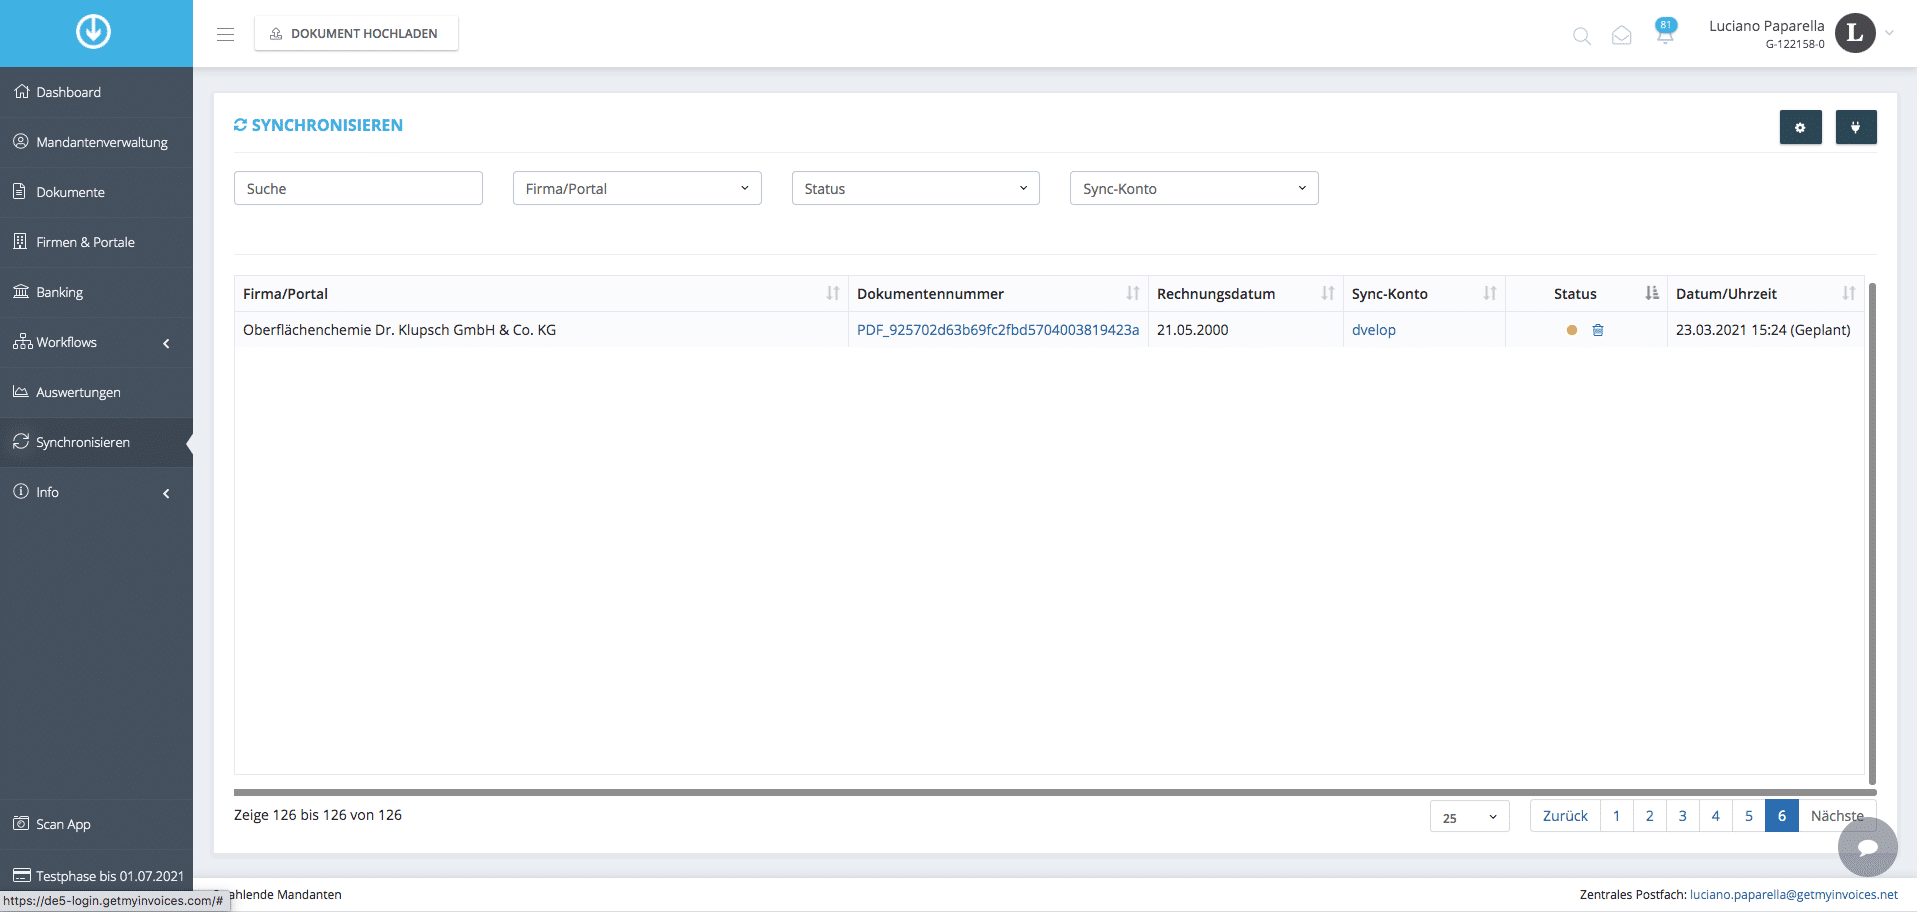Open Mandantenverwaltung in sidebar

click(96, 142)
